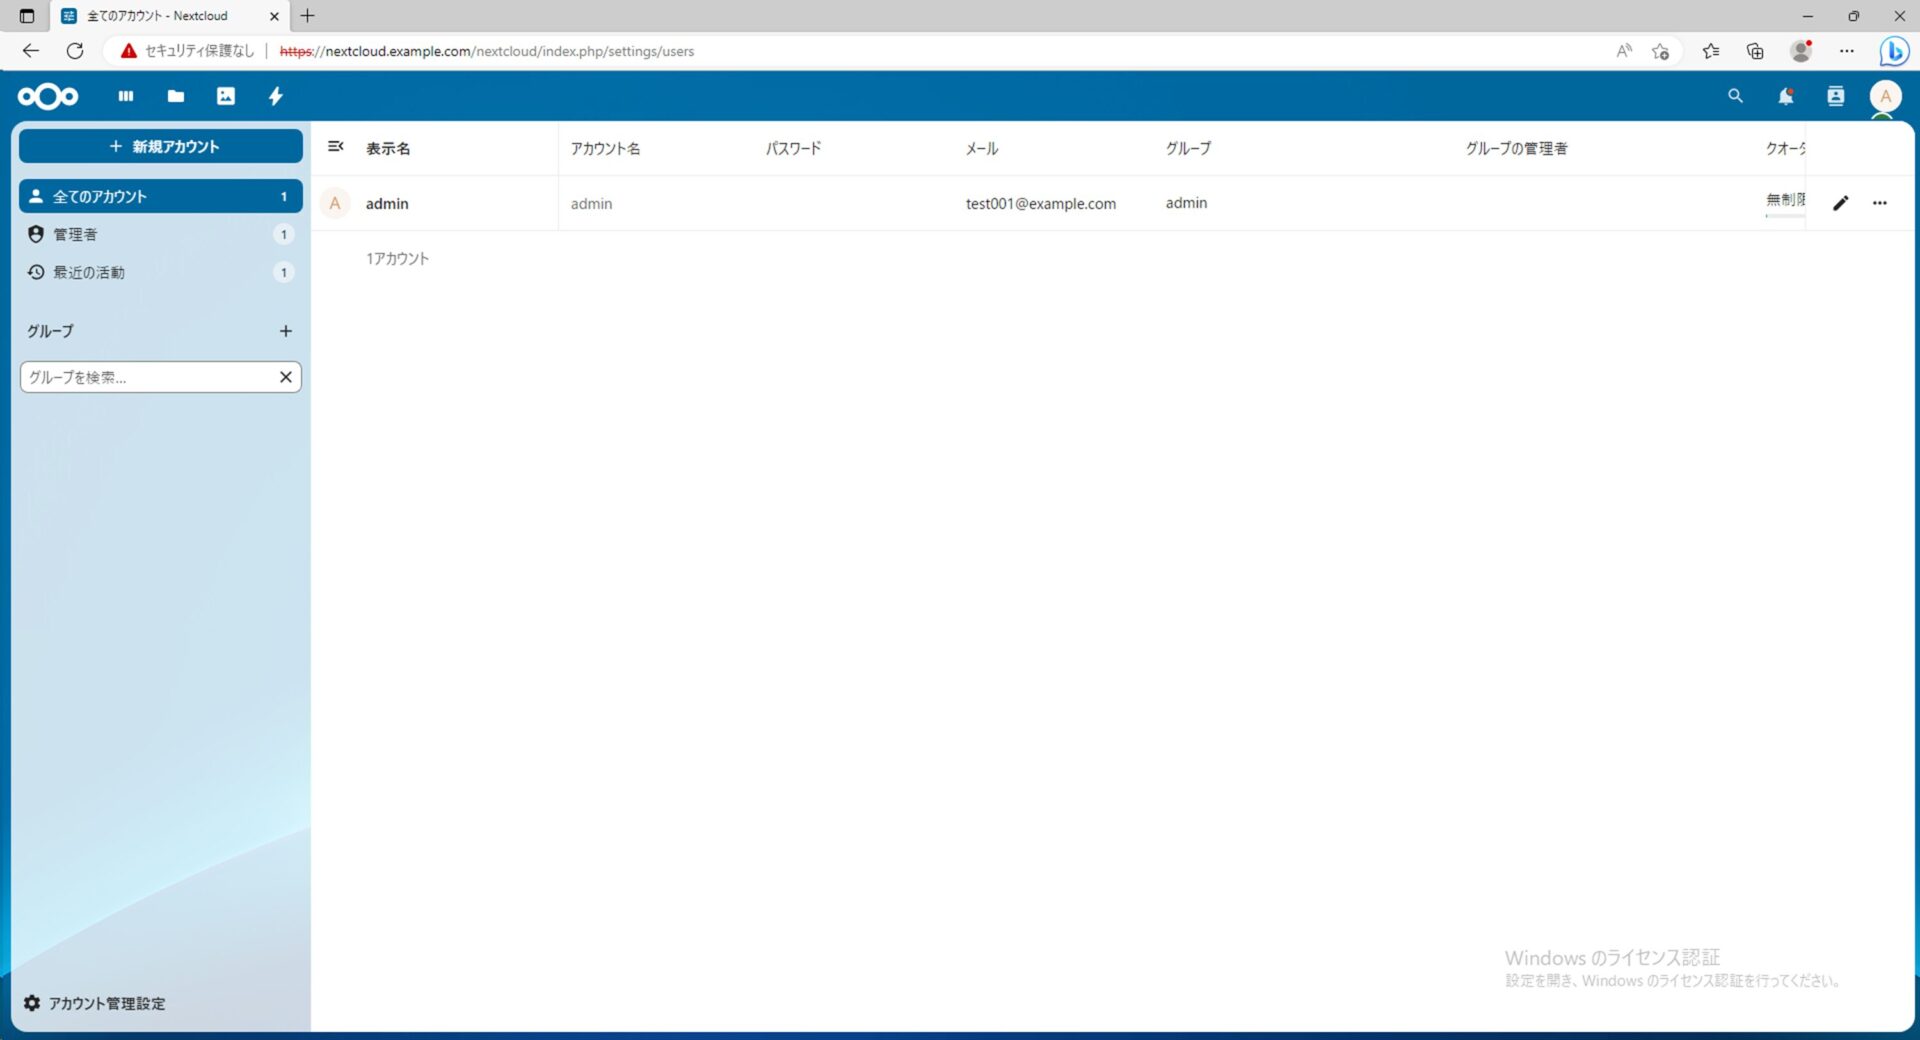Viewport: 1920px width, 1040px height.
Task: Open the Photos app icon
Action: [226, 96]
